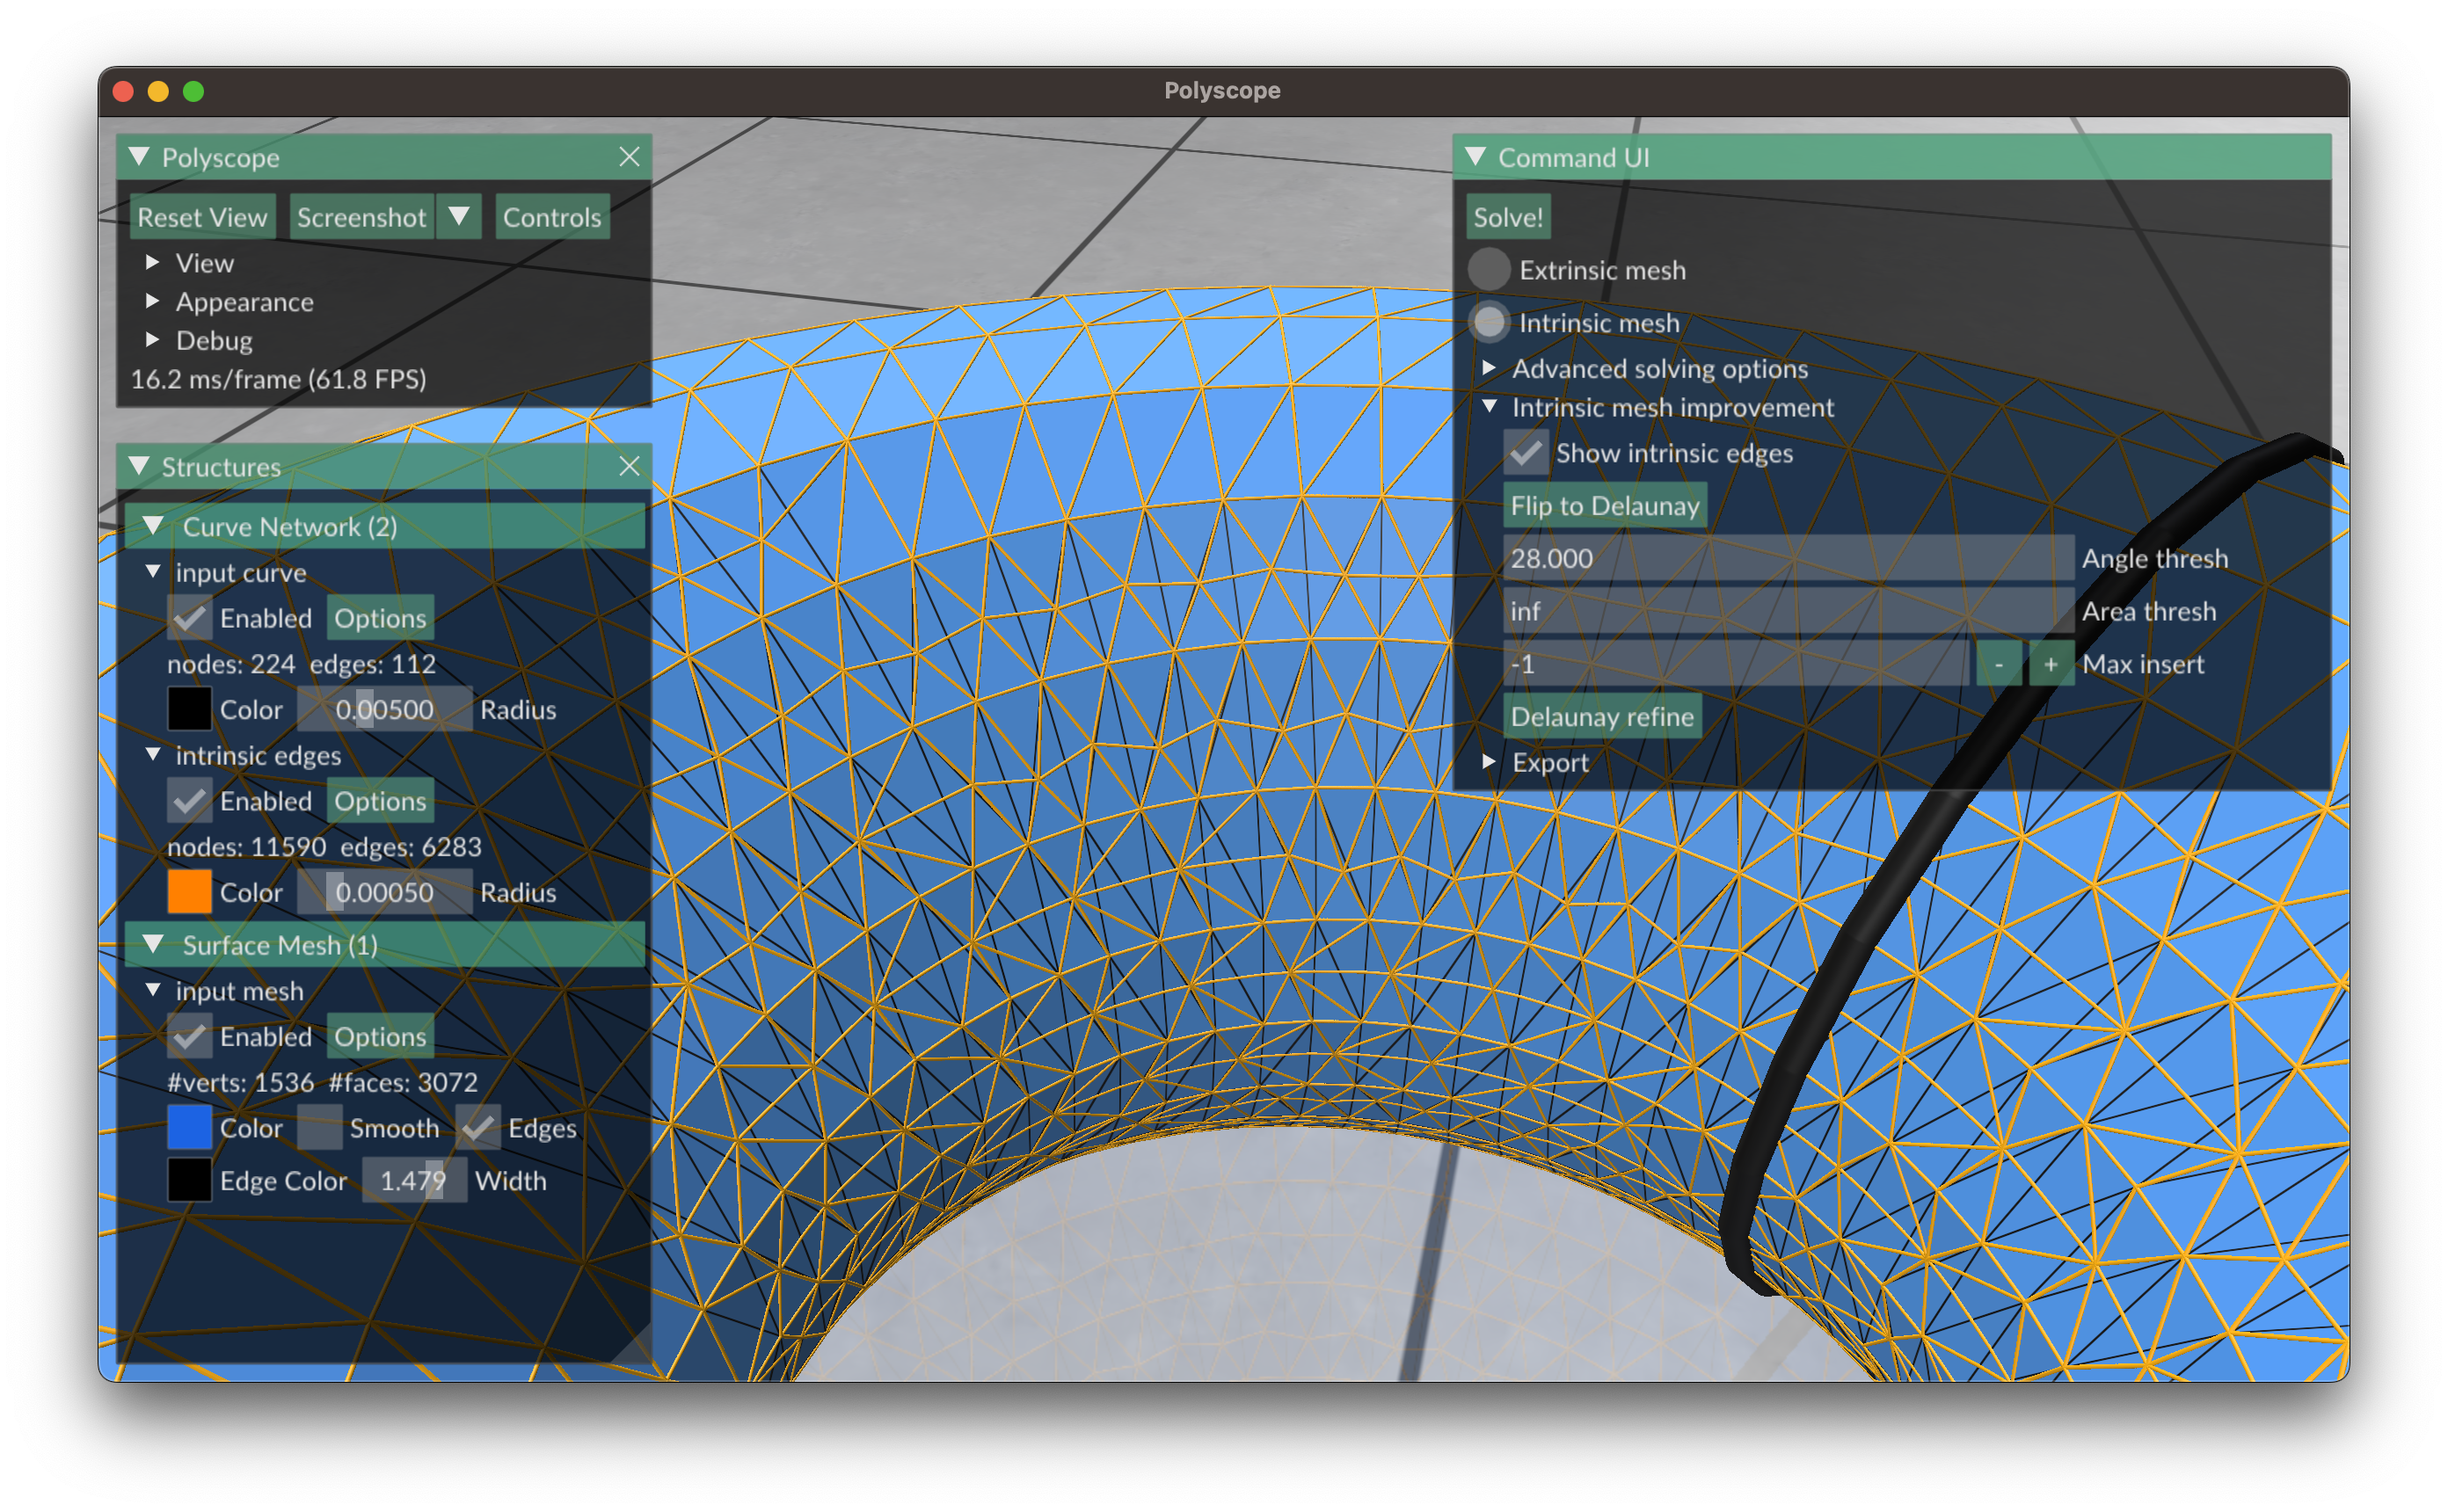
Task: Collapse the Surface Mesh (1) group
Action: (154, 945)
